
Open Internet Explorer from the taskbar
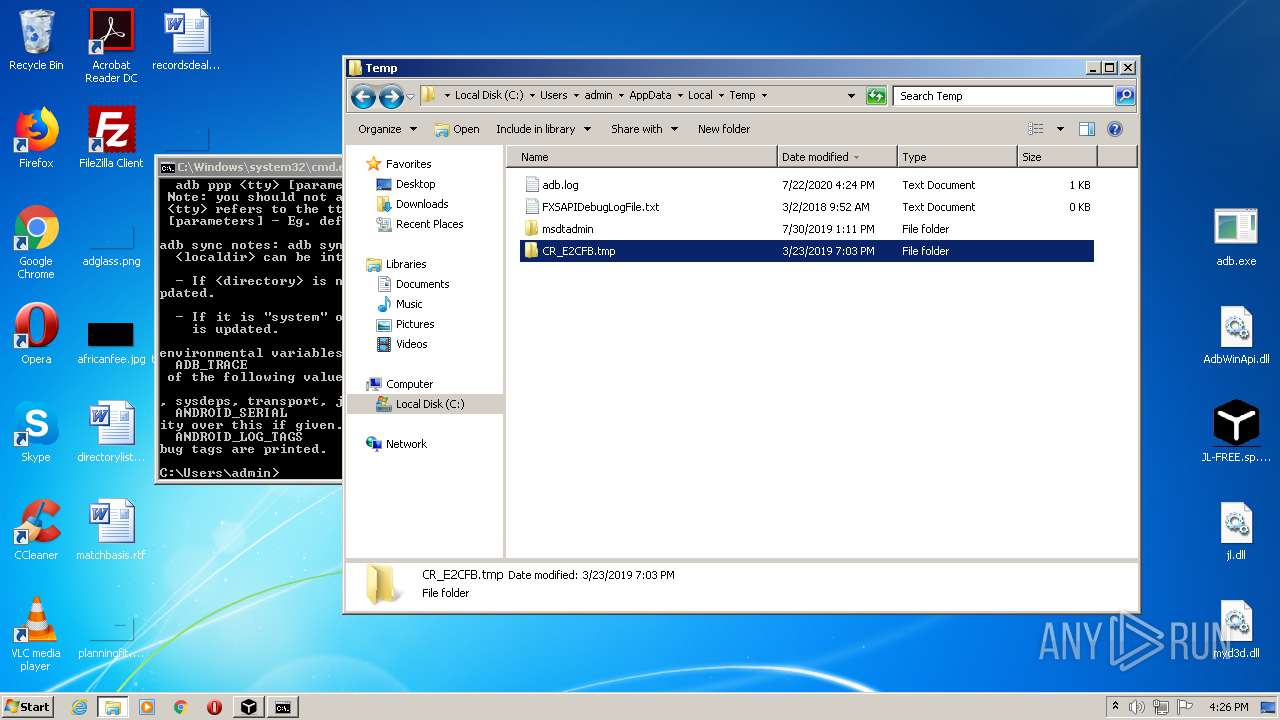[79, 707]
